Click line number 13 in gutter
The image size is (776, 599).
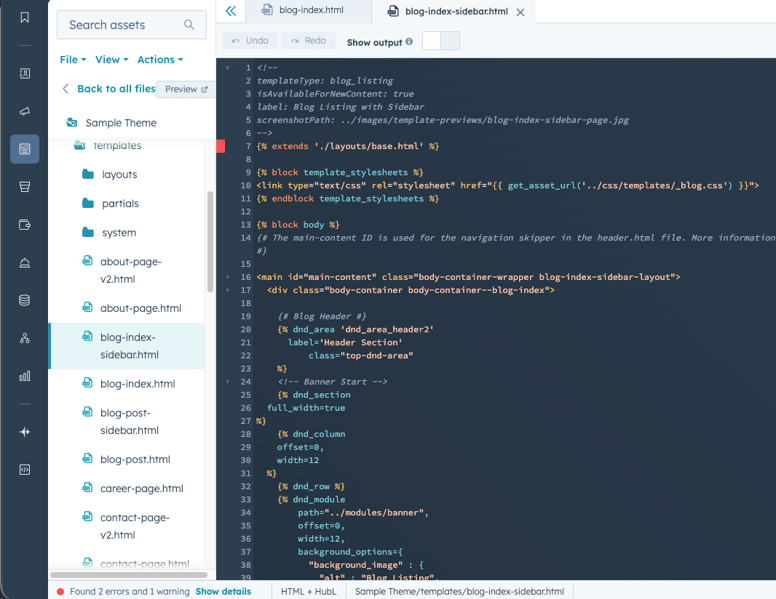tap(245, 225)
